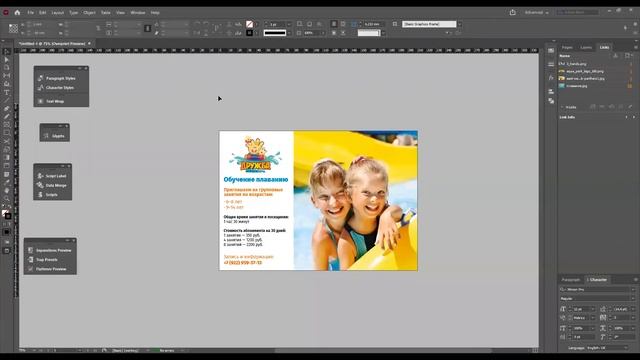Select the Gap tool

click(7, 76)
